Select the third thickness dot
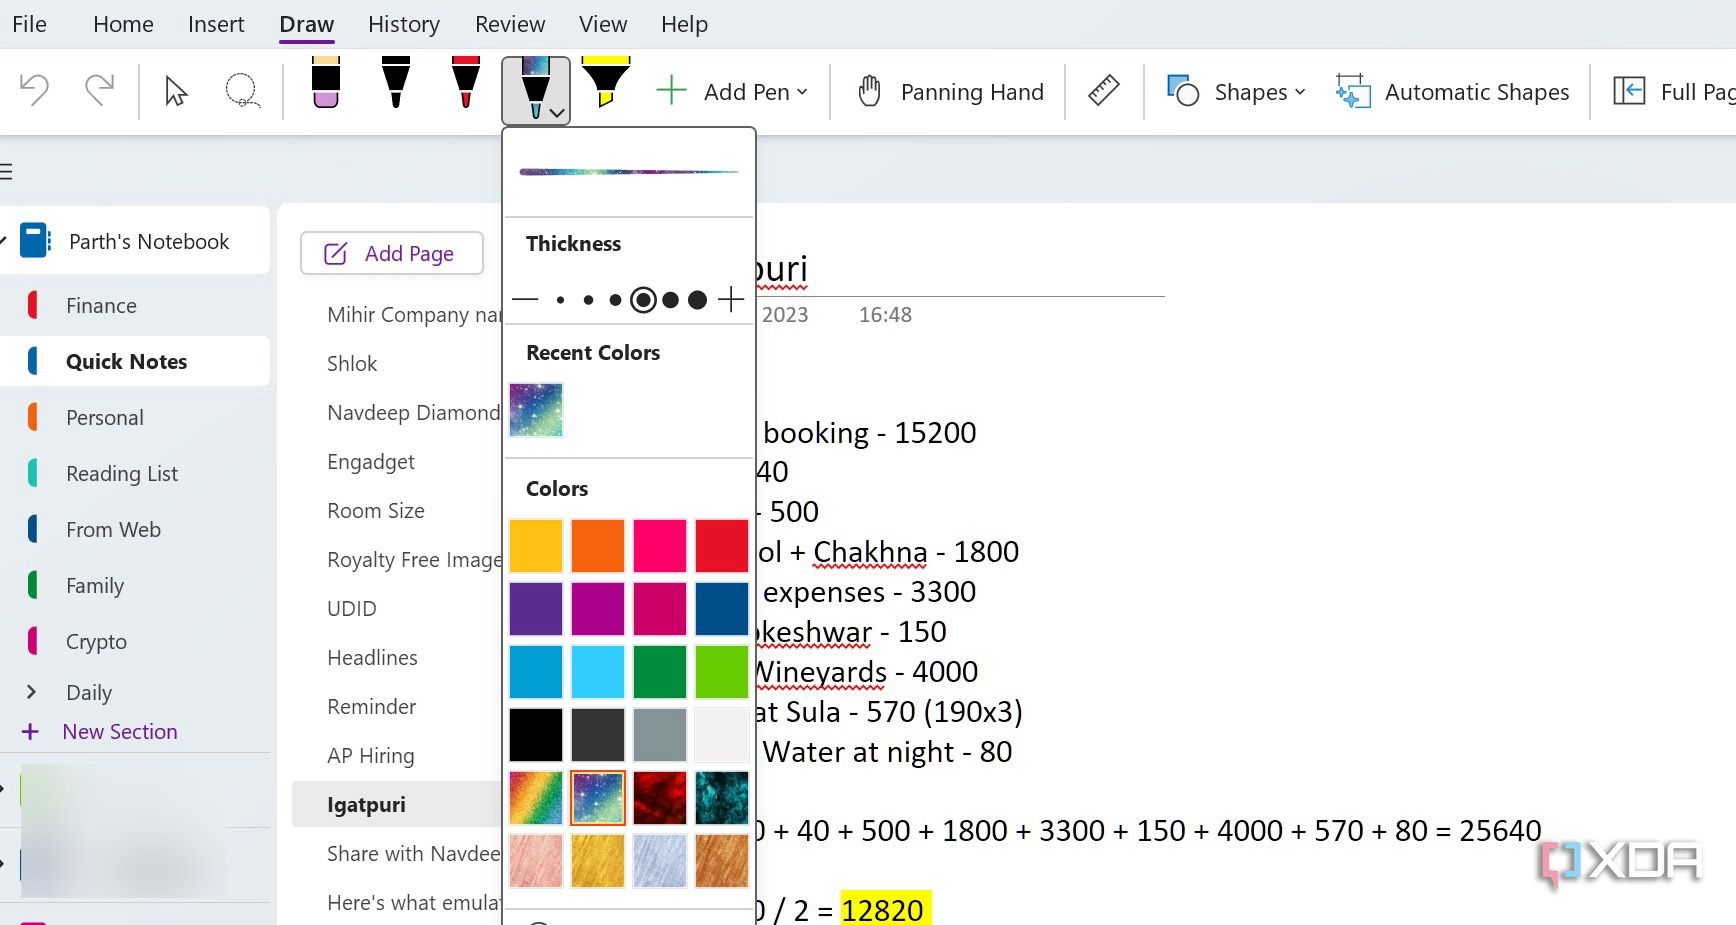The width and height of the screenshot is (1736, 925). click(x=615, y=300)
